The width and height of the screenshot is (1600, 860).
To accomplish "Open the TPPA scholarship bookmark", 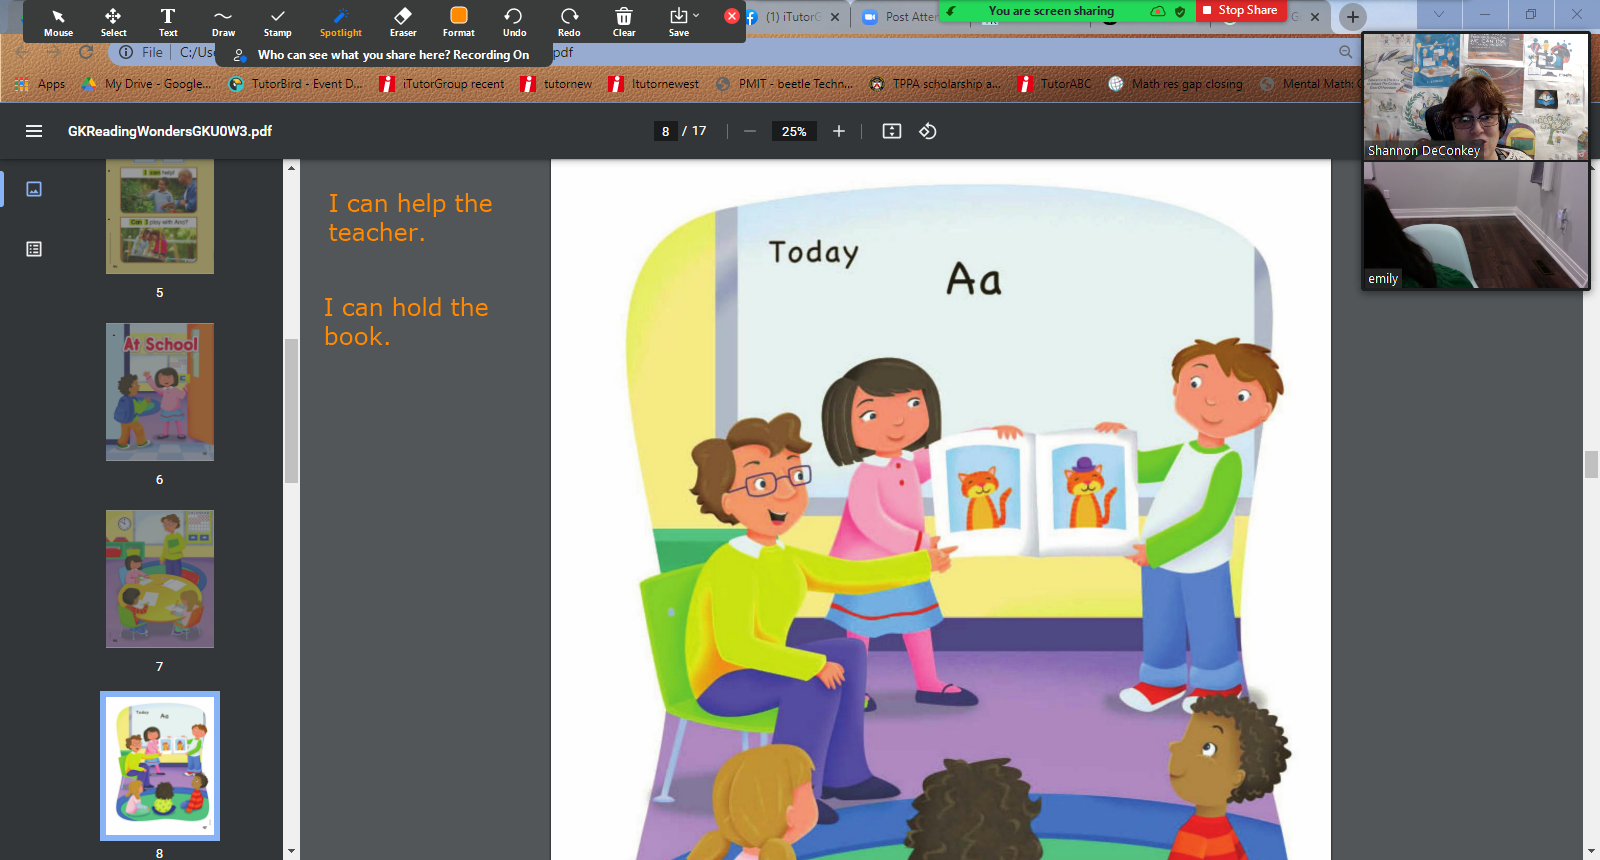I will [x=934, y=84].
